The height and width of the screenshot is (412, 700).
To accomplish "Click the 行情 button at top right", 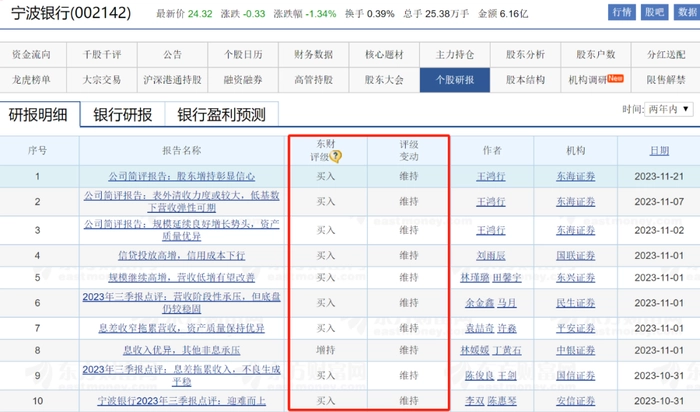I will [621, 12].
